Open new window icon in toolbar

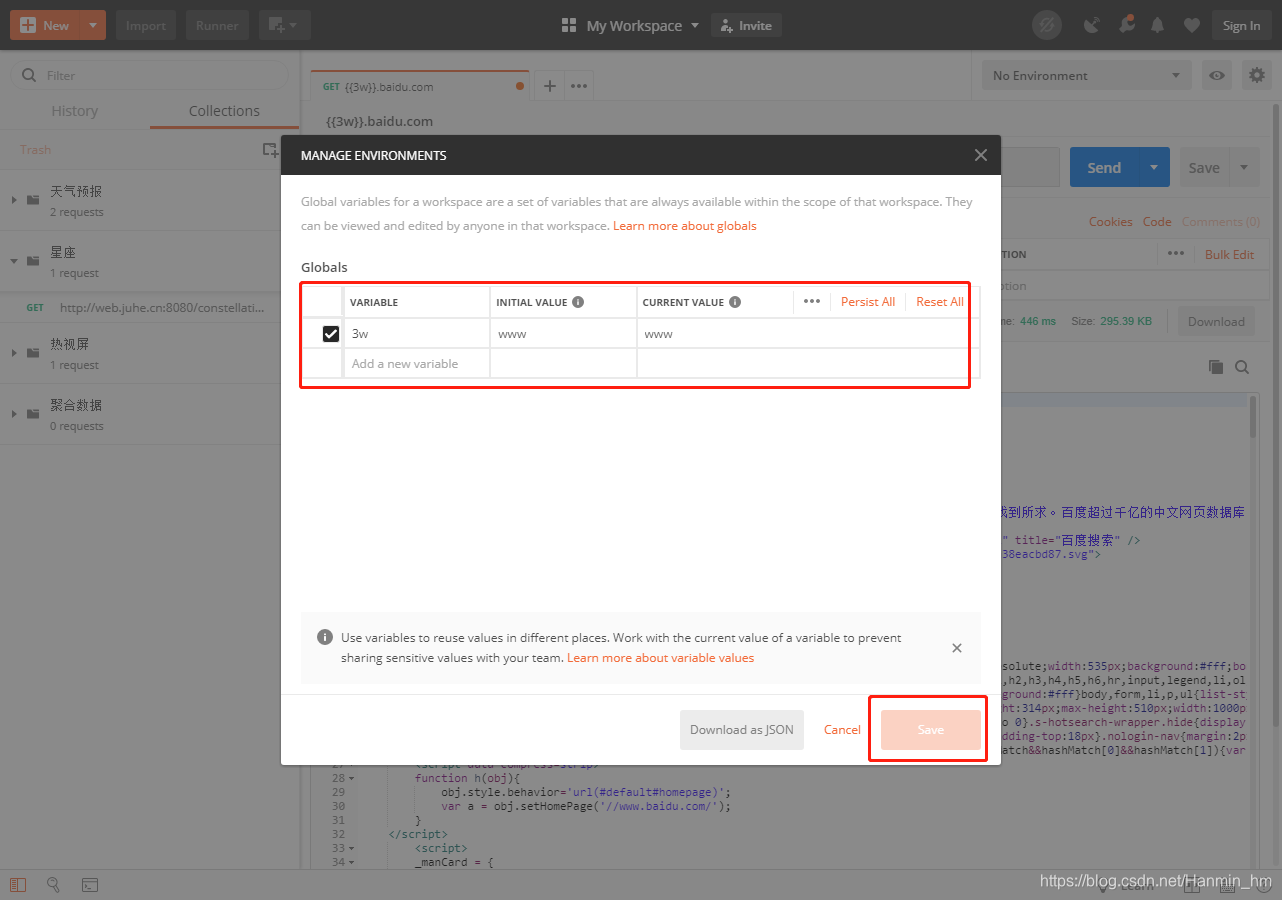click(284, 25)
